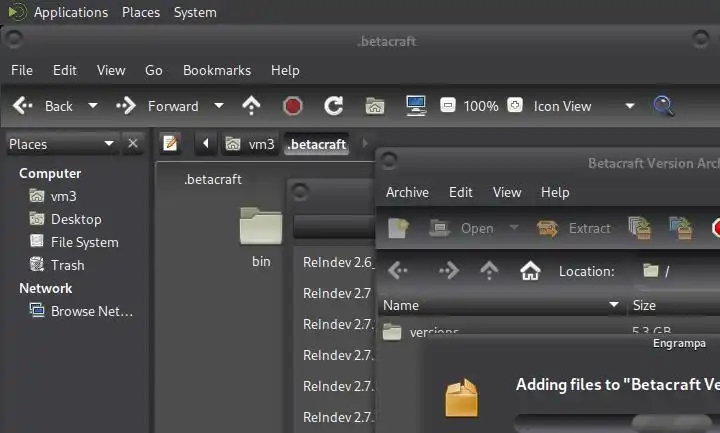The width and height of the screenshot is (720, 433).
Task: Click the Open archive icon in Engrampa
Action: (x=439, y=228)
